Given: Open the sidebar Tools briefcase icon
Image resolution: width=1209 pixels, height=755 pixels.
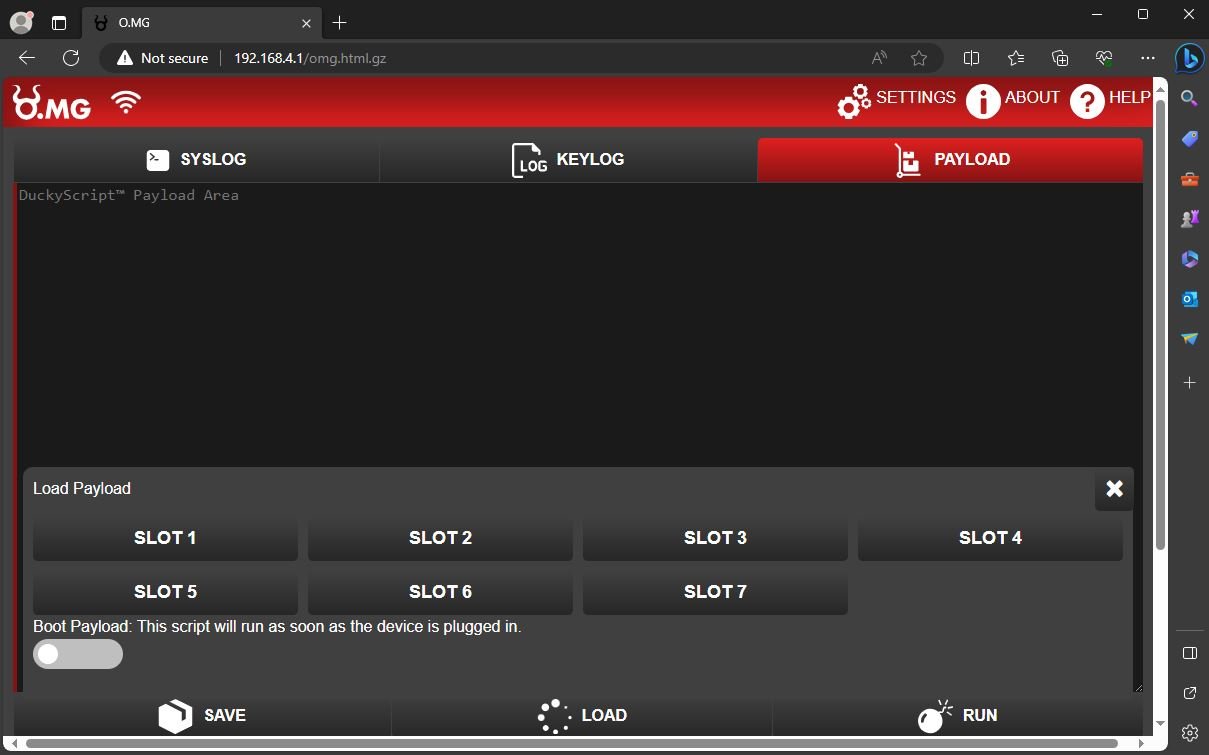Looking at the screenshot, I should point(1189,179).
